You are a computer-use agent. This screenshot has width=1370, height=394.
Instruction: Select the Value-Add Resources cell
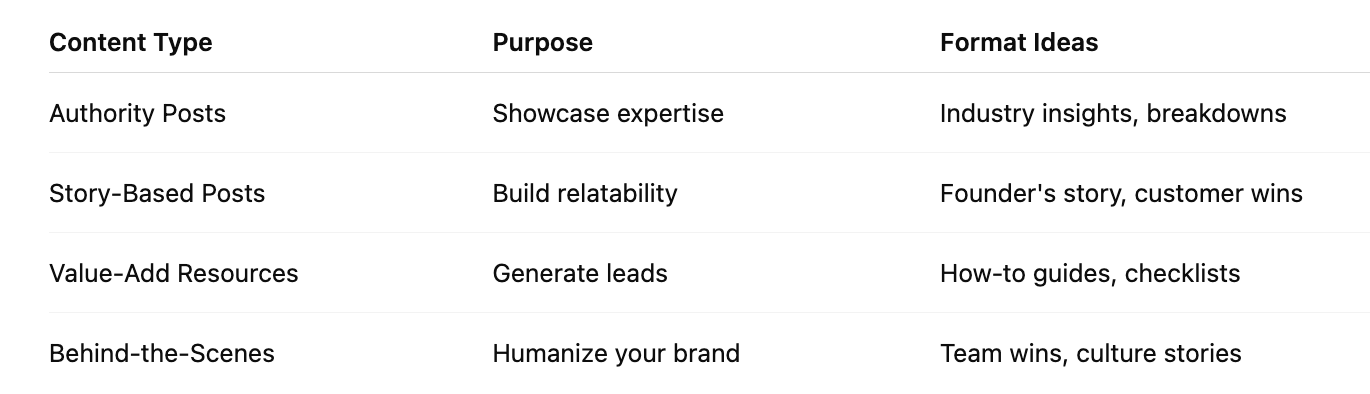click(x=174, y=273)
